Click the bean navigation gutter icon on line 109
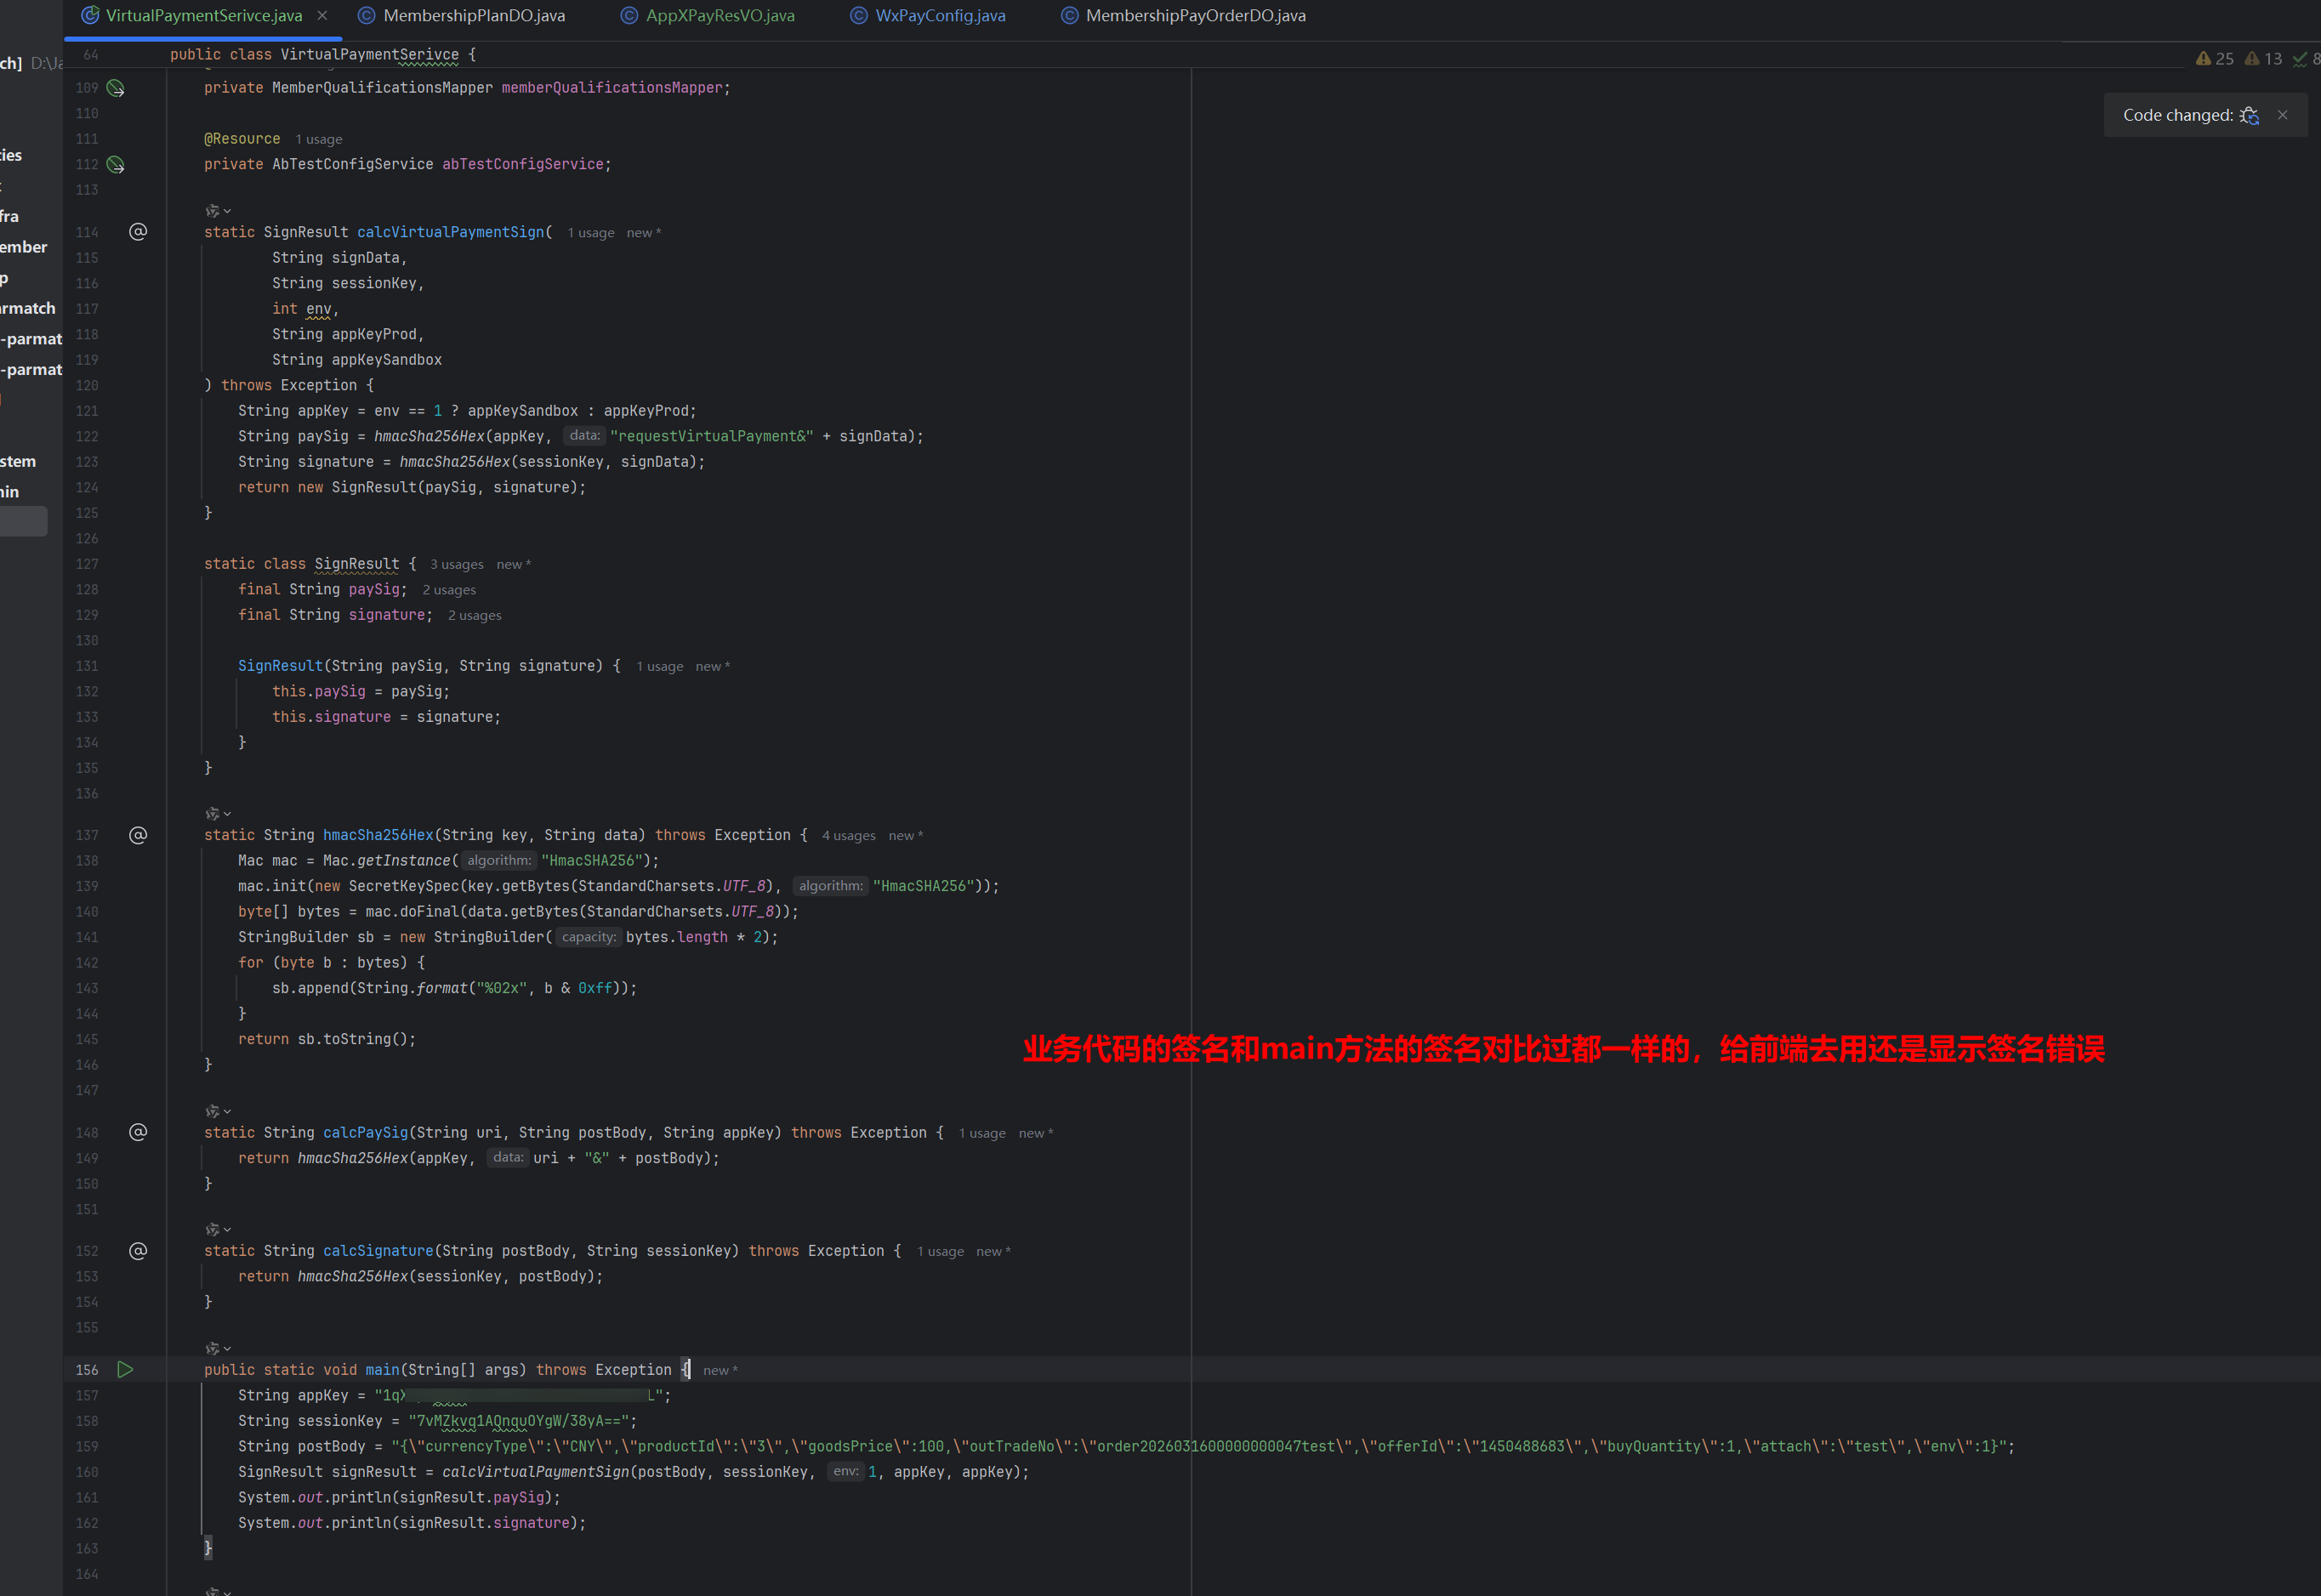Viewport: 2321px width, 1596px height. click(116, 88)
